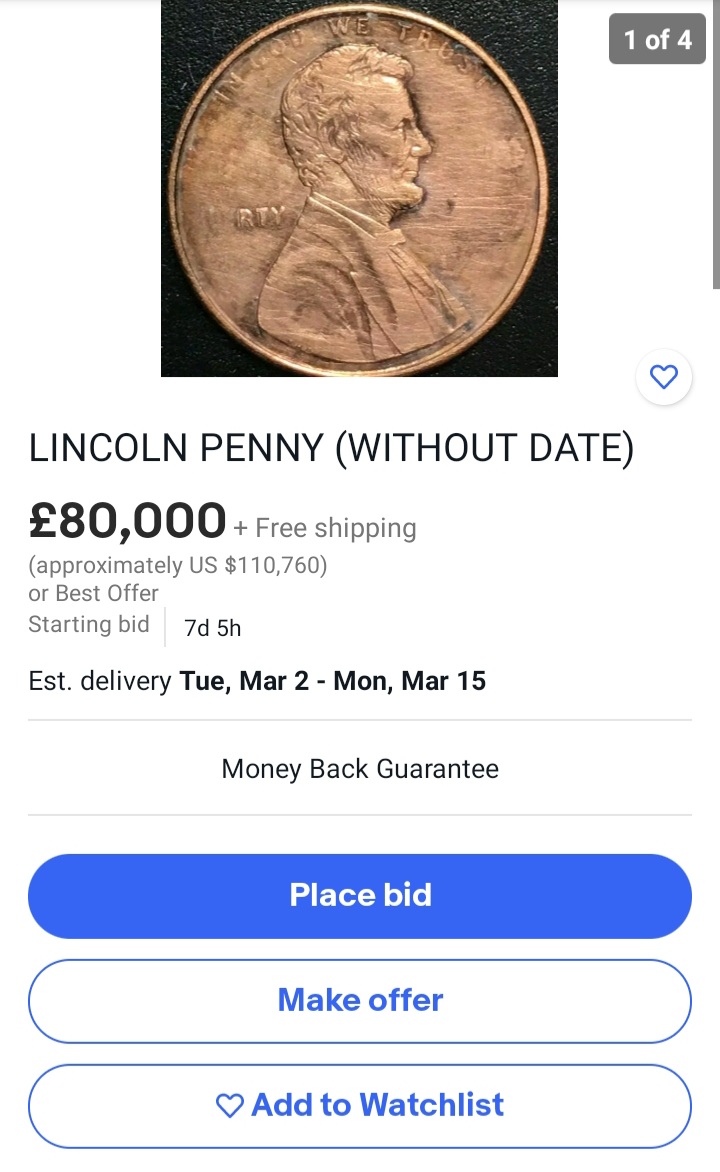
Task: Click the Est. delivery label
Action: click(100, 682)
